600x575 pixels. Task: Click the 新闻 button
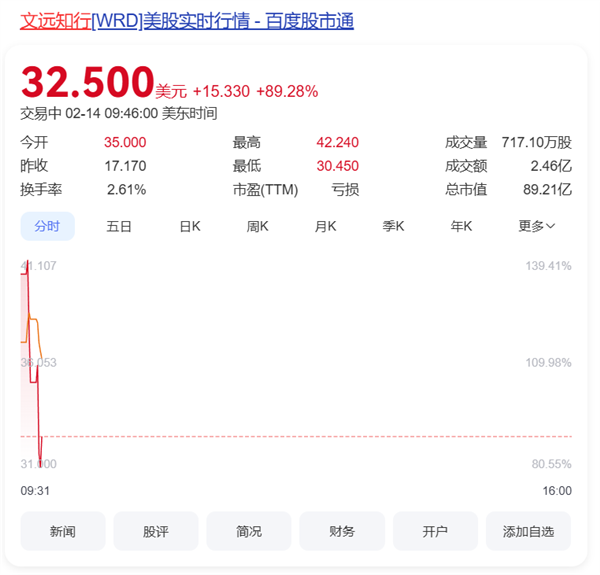tap(63, 531)
